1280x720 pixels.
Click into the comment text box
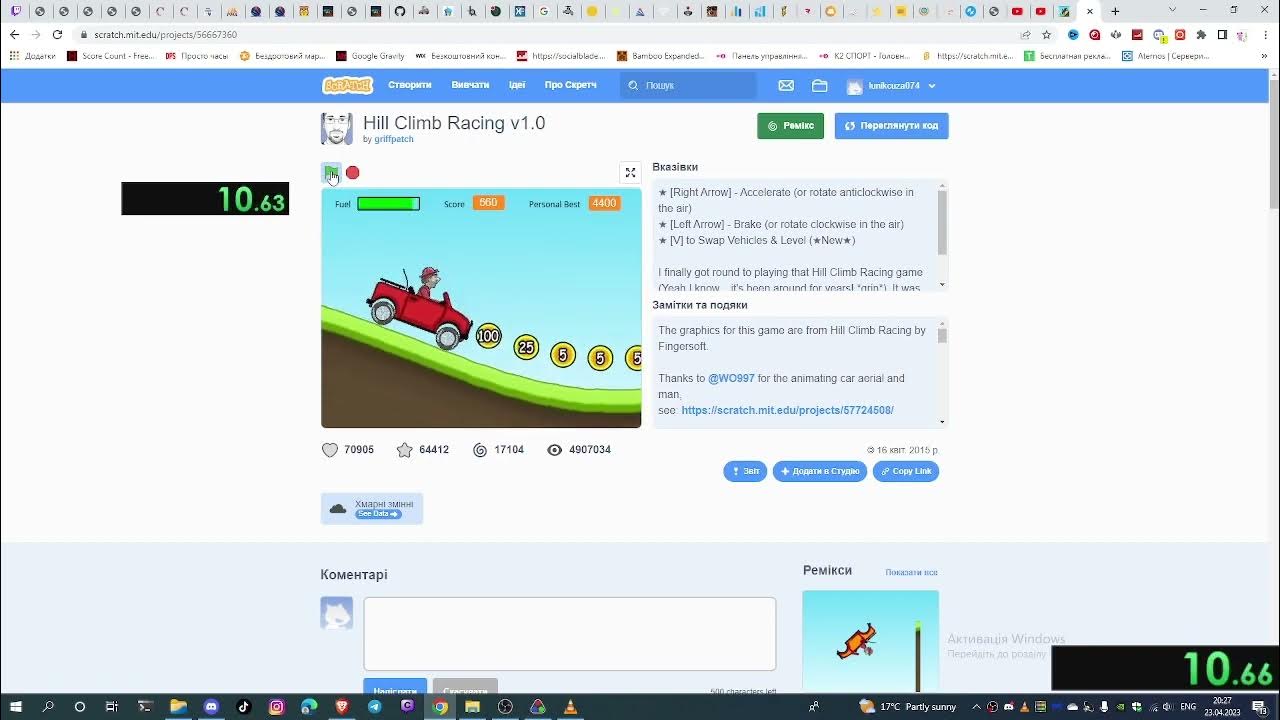(x=570, y=634)
